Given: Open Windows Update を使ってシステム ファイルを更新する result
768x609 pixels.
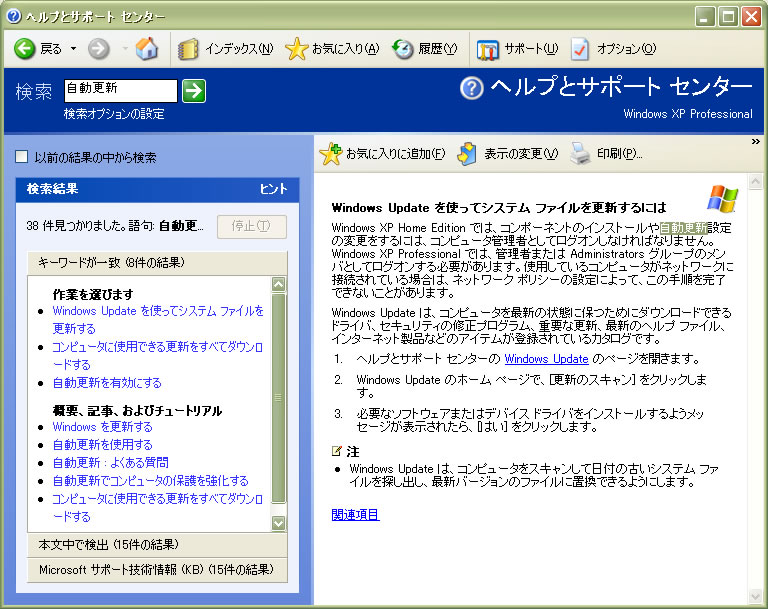Looking at the screenshot, I should pyautogui.click(x=158, y=319).
